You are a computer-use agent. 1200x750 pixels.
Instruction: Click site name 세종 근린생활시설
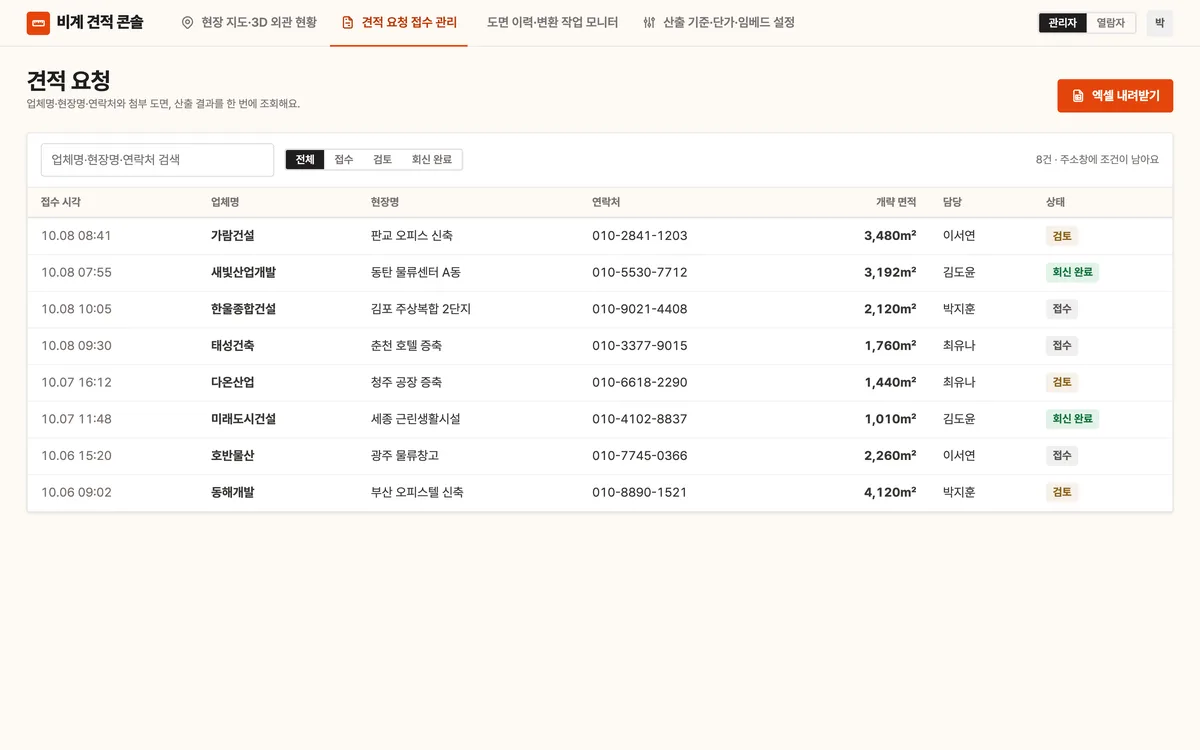point(416,419)
